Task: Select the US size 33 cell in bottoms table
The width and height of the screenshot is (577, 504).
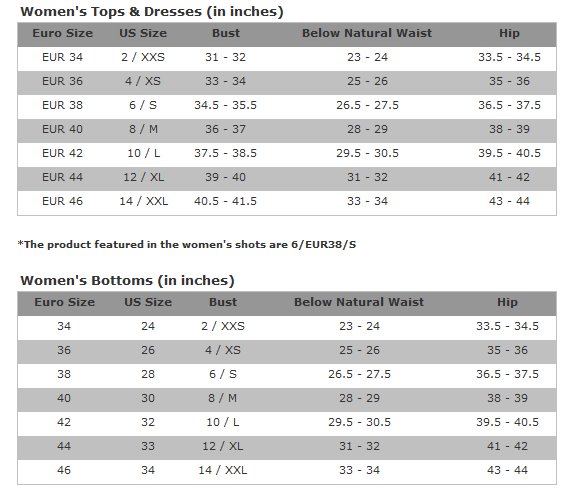Action: pyautogui.click(x=148, y=446)
